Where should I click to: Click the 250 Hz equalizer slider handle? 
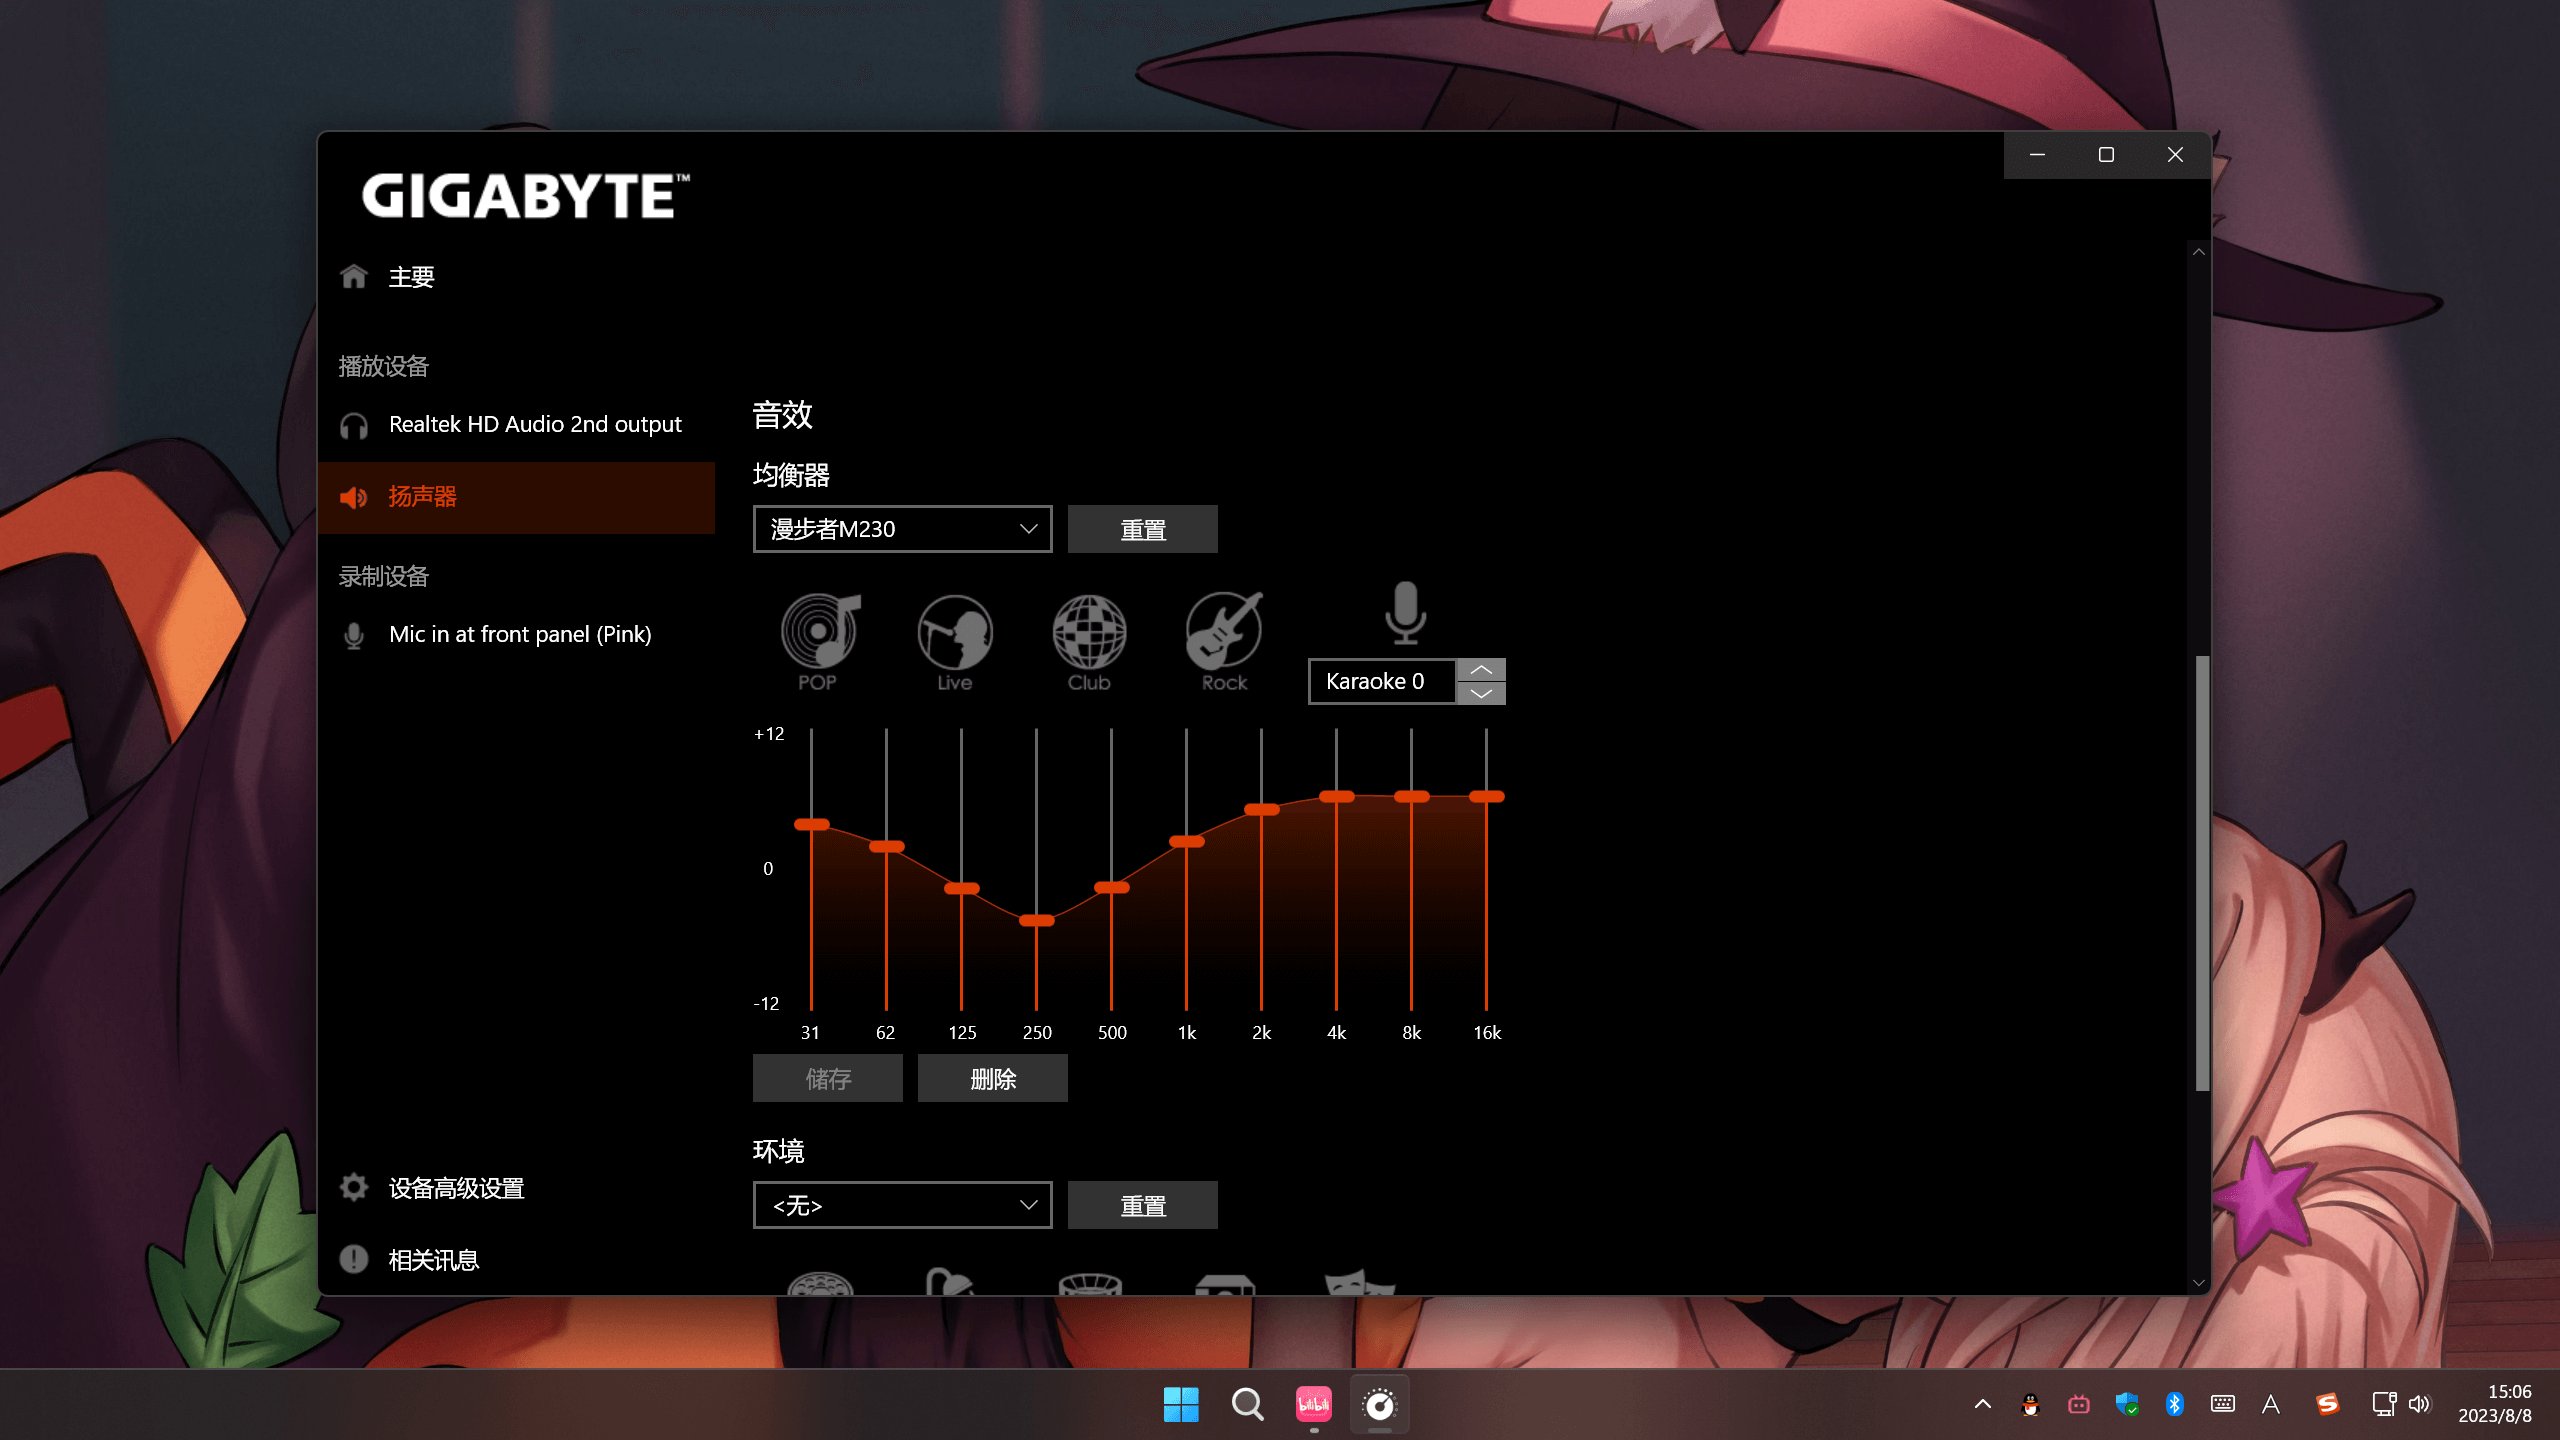[1037, 920]
